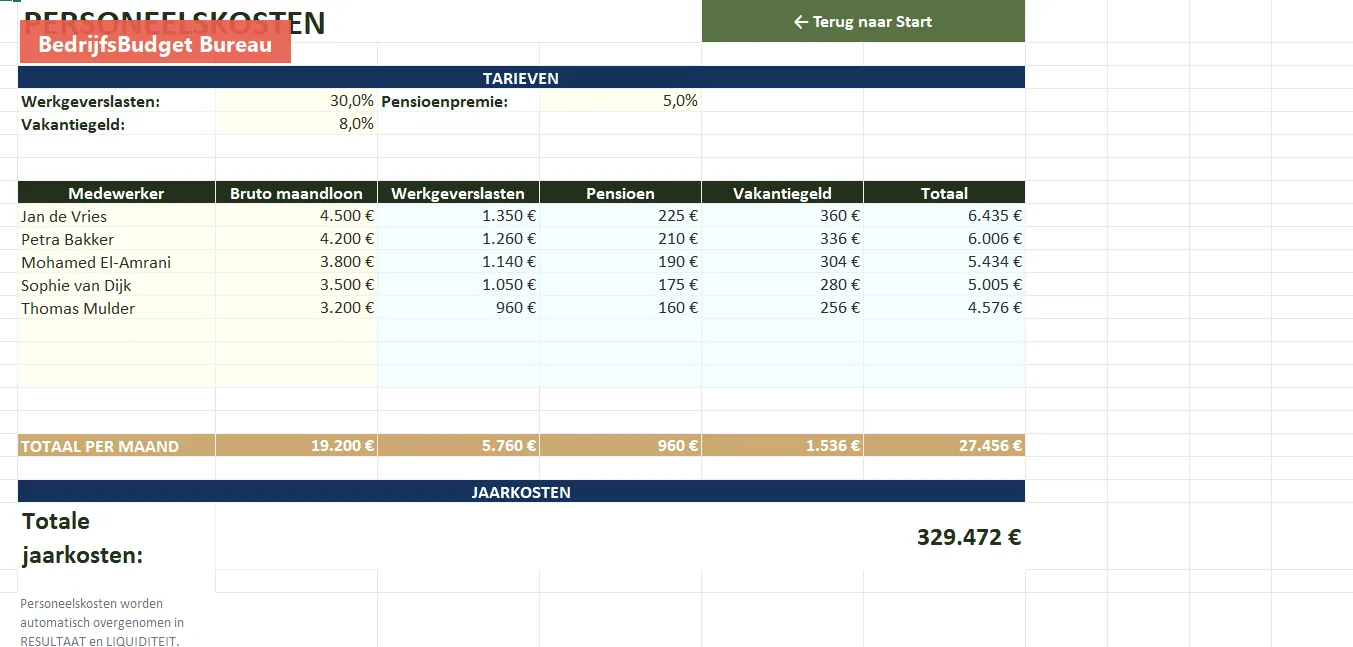Select the Petra Bakker name cell
1353x647 pixels.
[117, 239]
